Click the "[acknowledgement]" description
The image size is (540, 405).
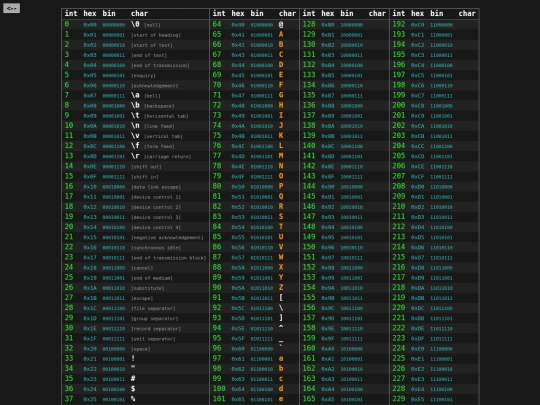[x=154, y=86]
